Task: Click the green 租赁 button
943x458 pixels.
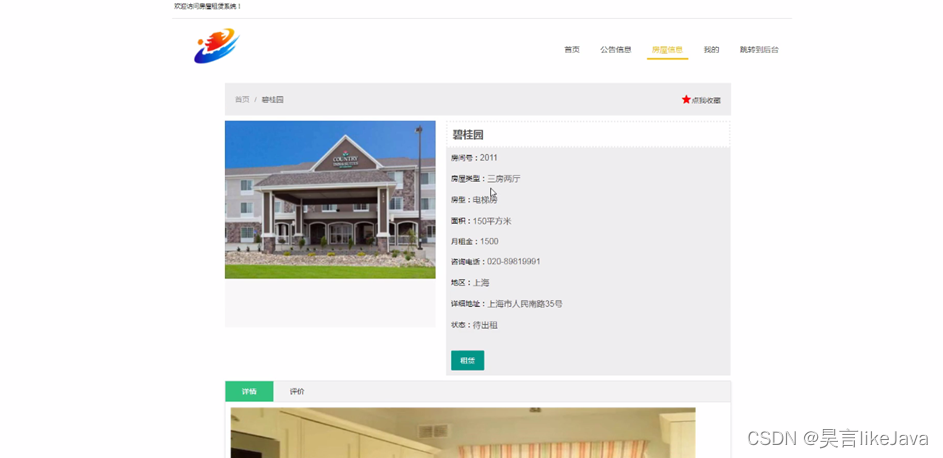Action: [x=467, y=361]
